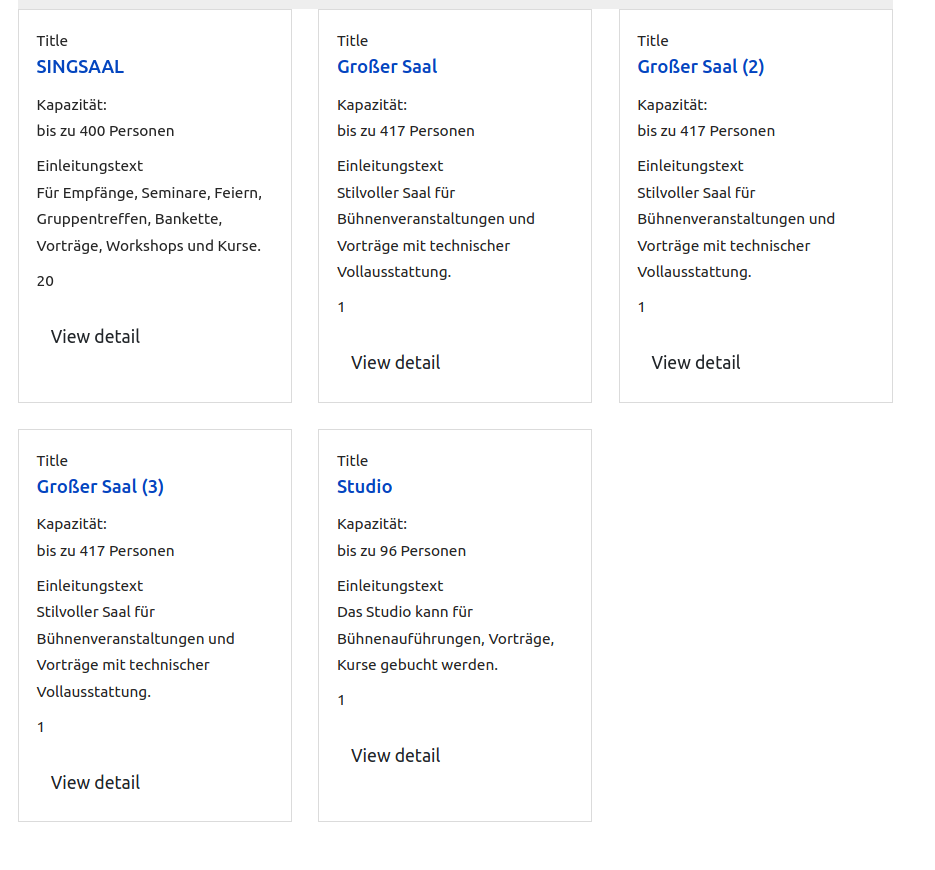This screenshot has width=935, height=870.
Task: Show details for Großer Saal (3)
Action: click(x=95, y=783)
